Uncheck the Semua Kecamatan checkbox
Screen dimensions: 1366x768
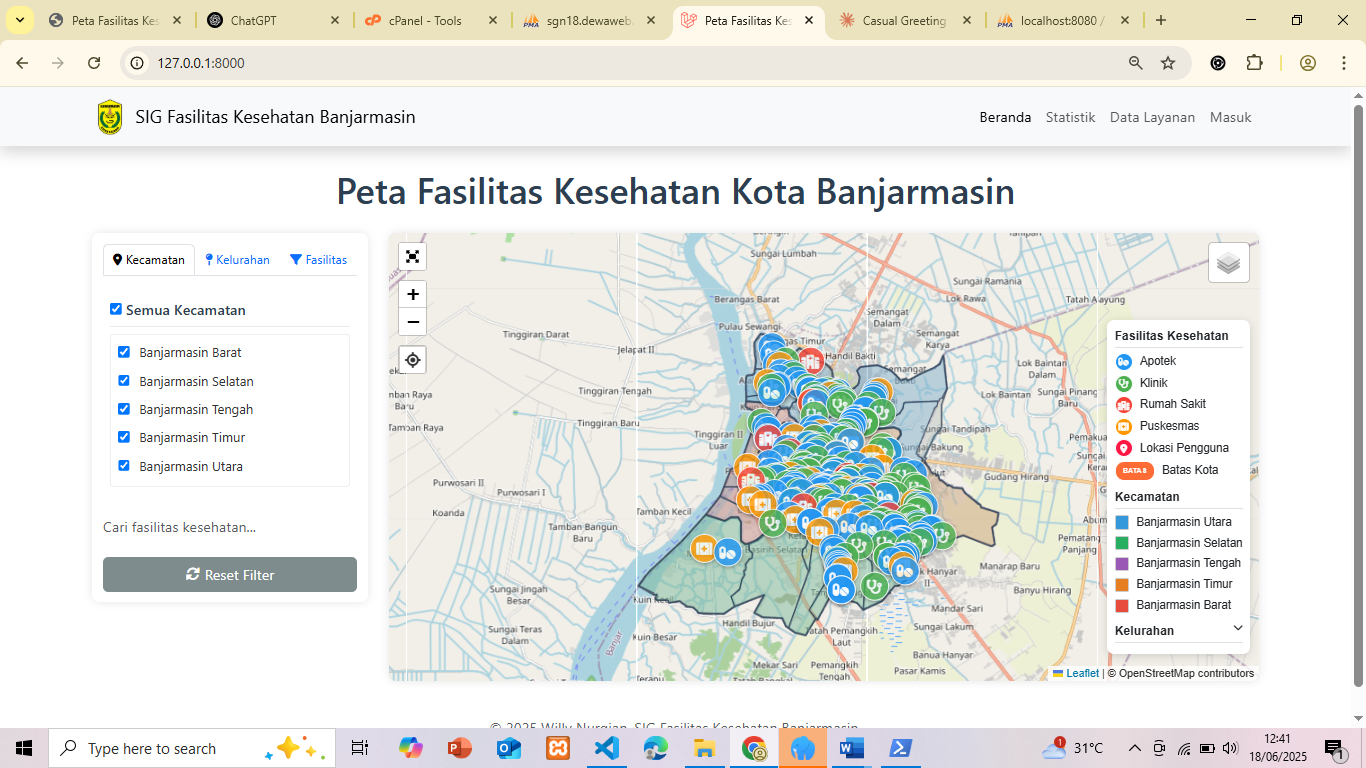117,309
